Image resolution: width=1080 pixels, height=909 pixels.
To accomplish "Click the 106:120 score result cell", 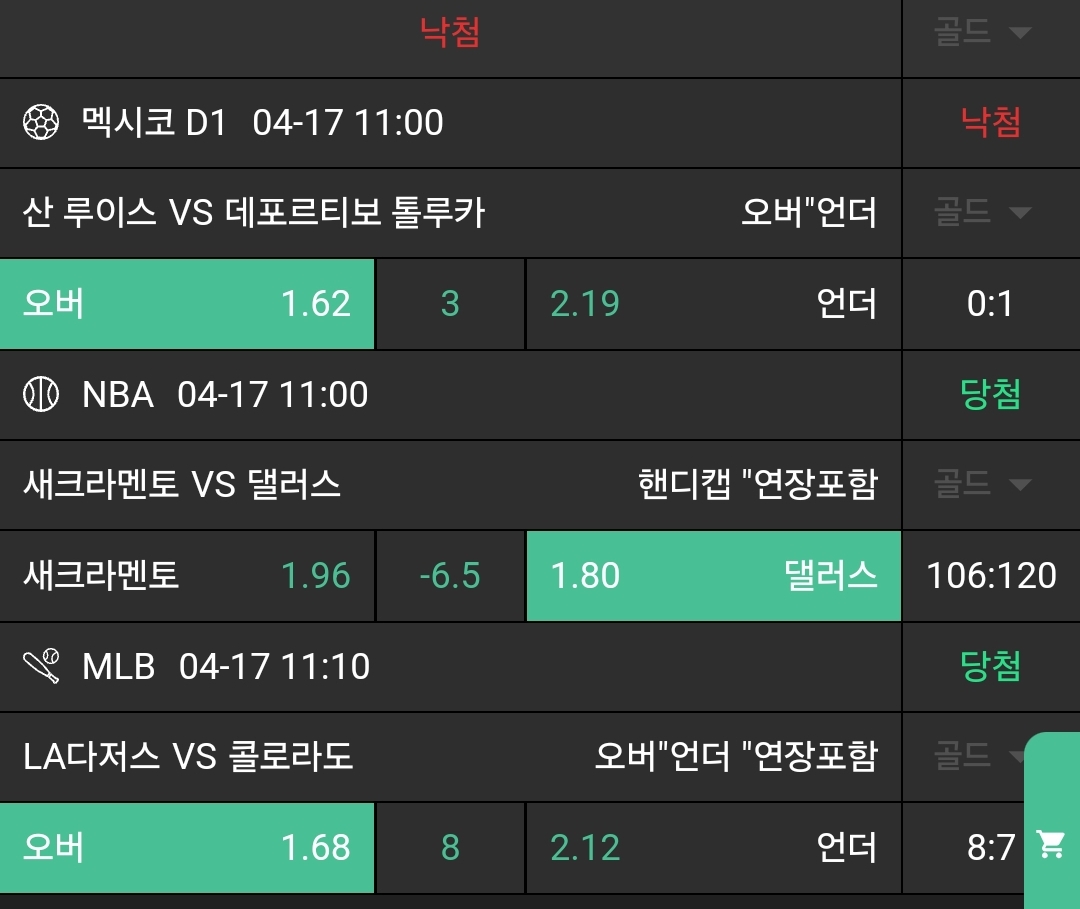I will point(990,576).
